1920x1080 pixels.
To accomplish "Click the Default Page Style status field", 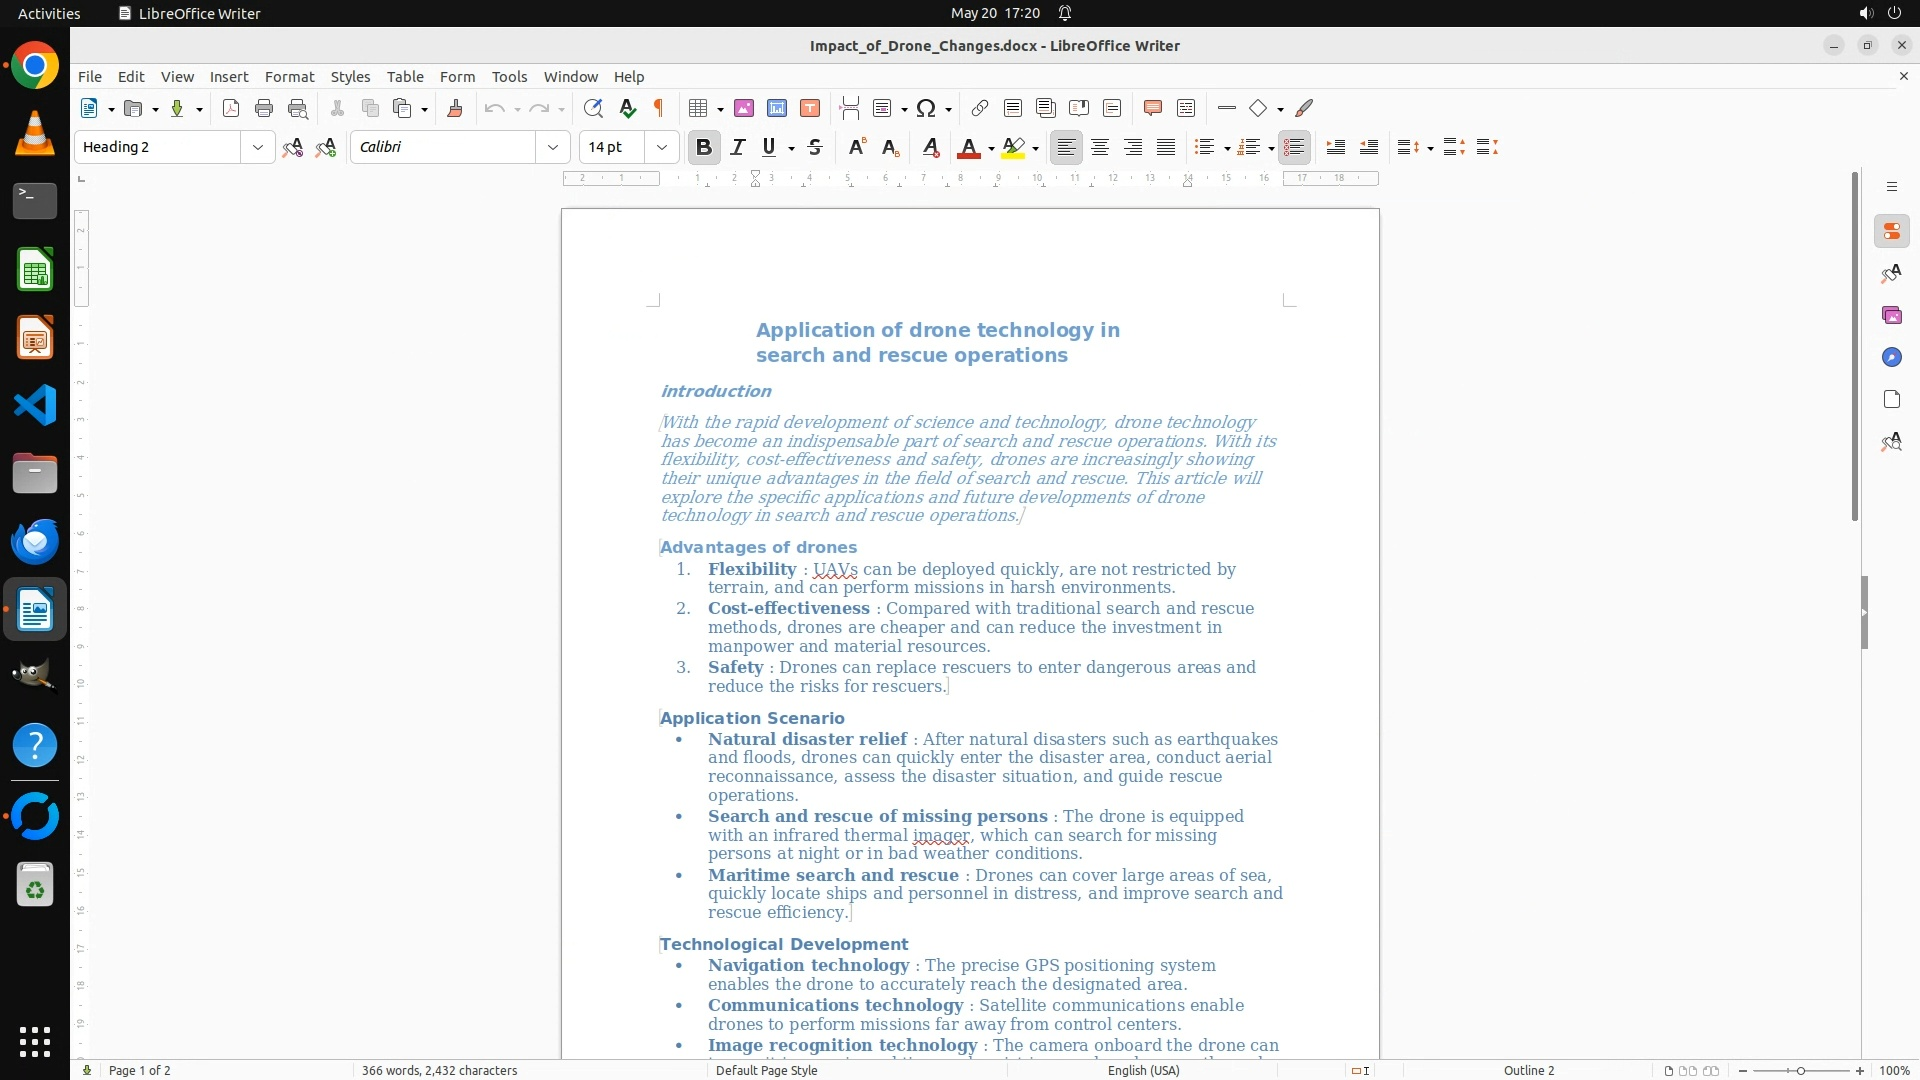I will (x=766, y=1070).
